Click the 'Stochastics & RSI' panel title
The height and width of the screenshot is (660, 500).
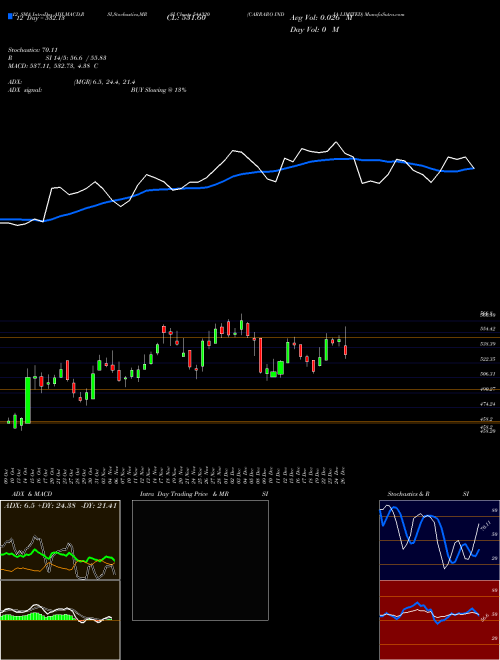428,494
